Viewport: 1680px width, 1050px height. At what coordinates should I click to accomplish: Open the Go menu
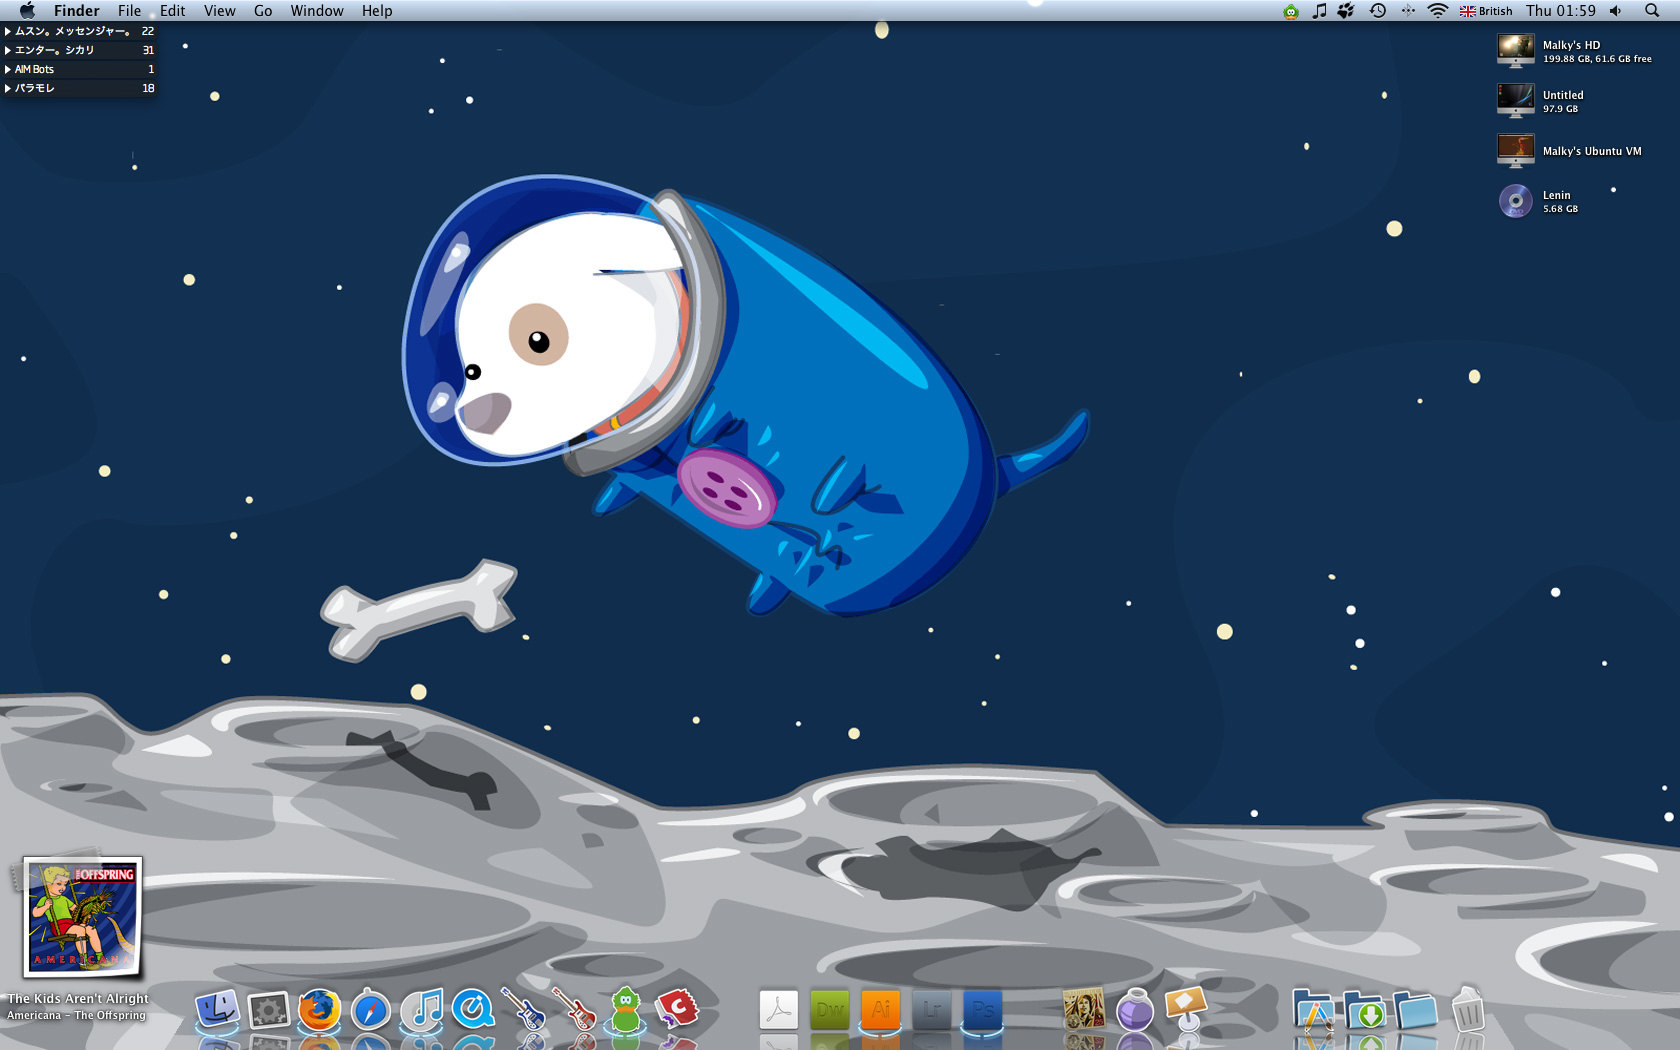pos(262,11)
